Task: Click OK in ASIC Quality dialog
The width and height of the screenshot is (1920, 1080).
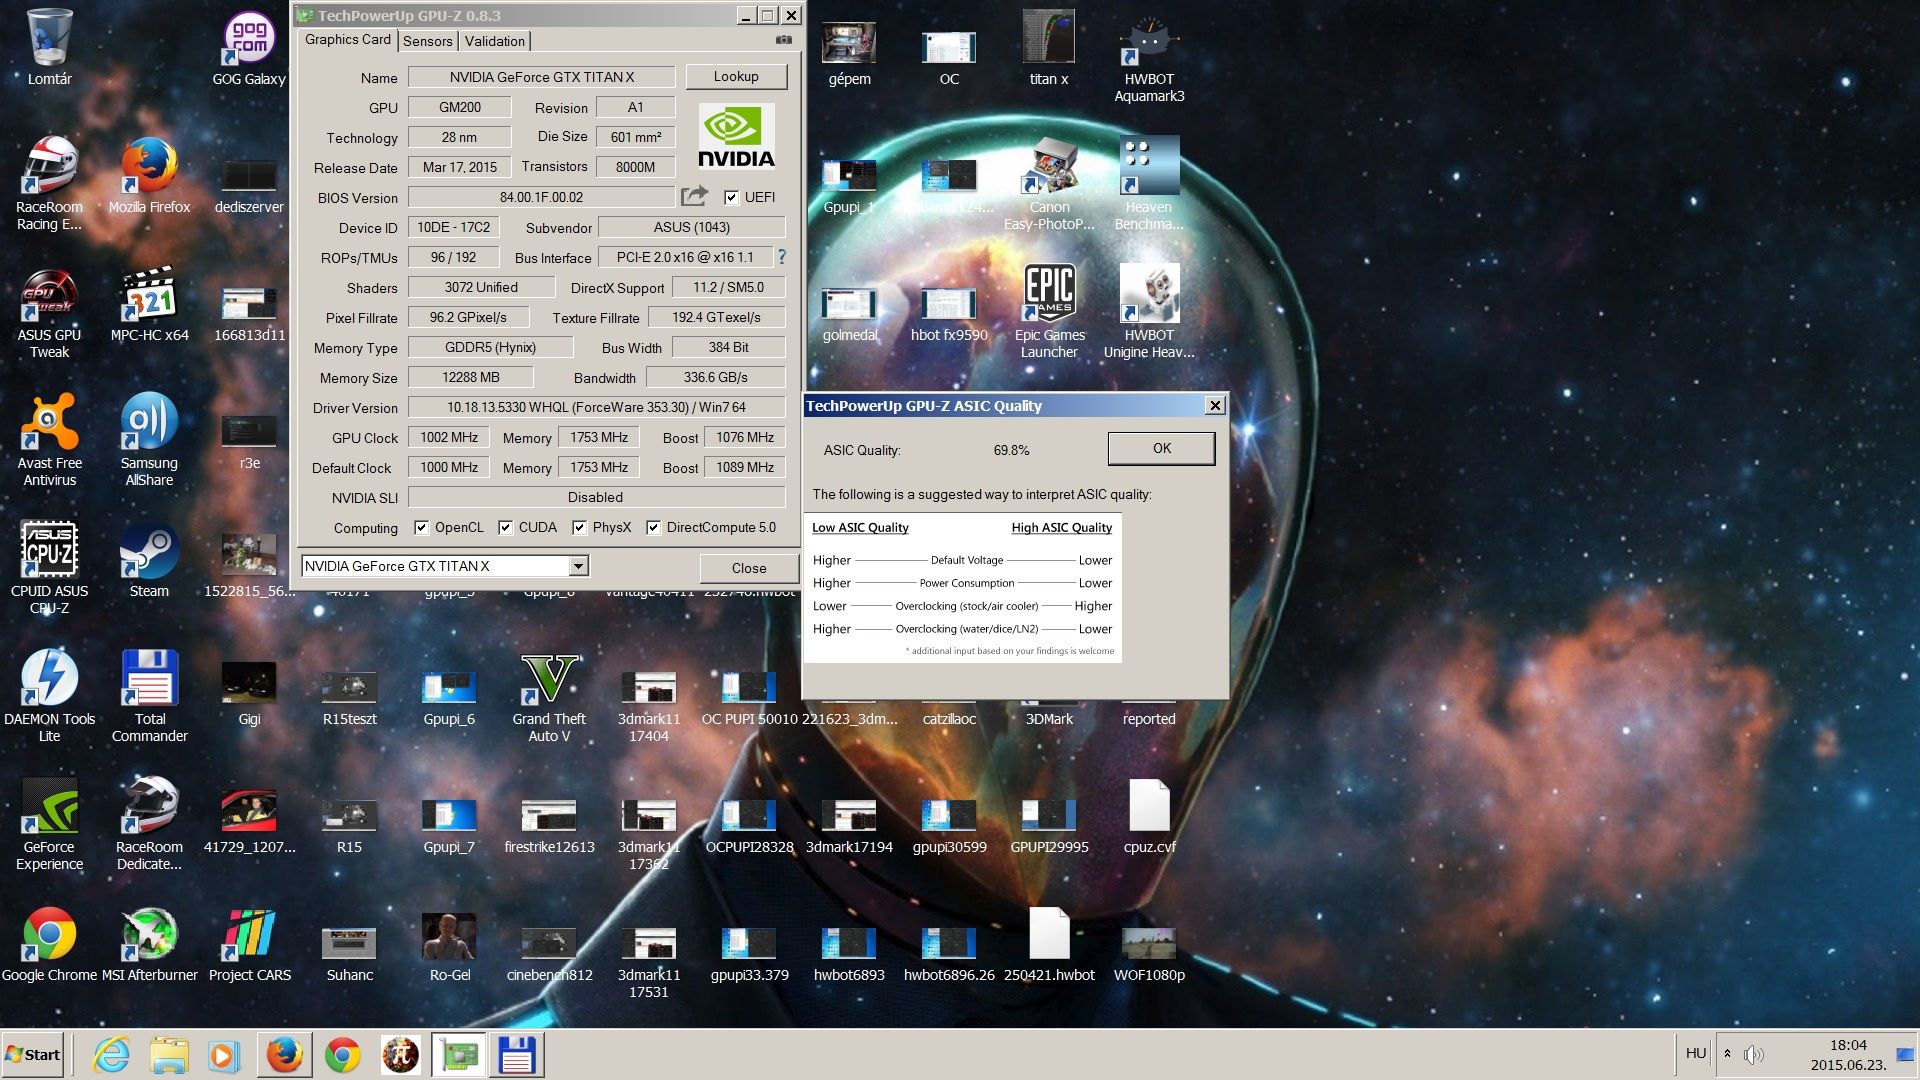Action: coord(1161,448)
